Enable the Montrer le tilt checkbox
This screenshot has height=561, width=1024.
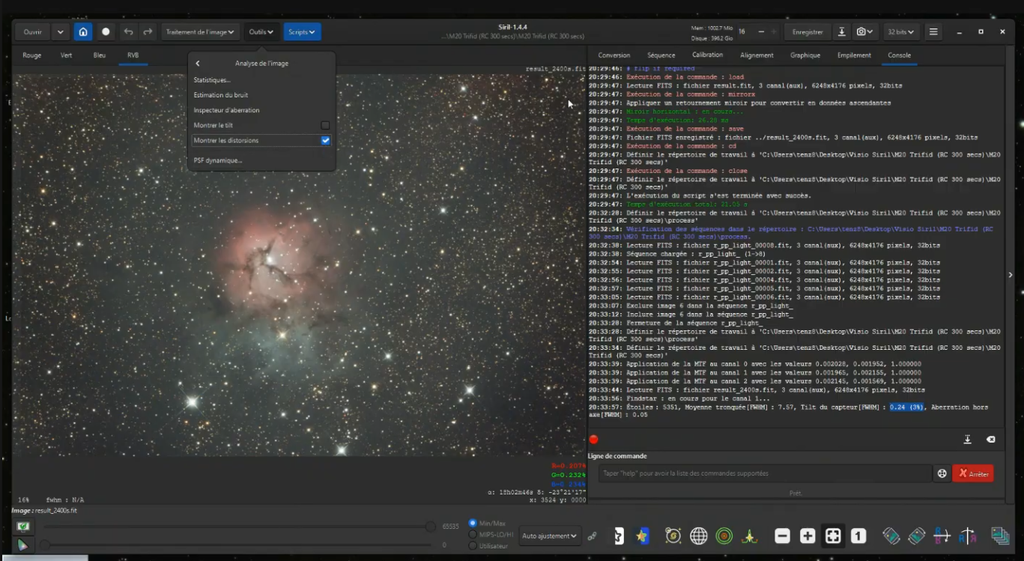click(x=325, y=125)
